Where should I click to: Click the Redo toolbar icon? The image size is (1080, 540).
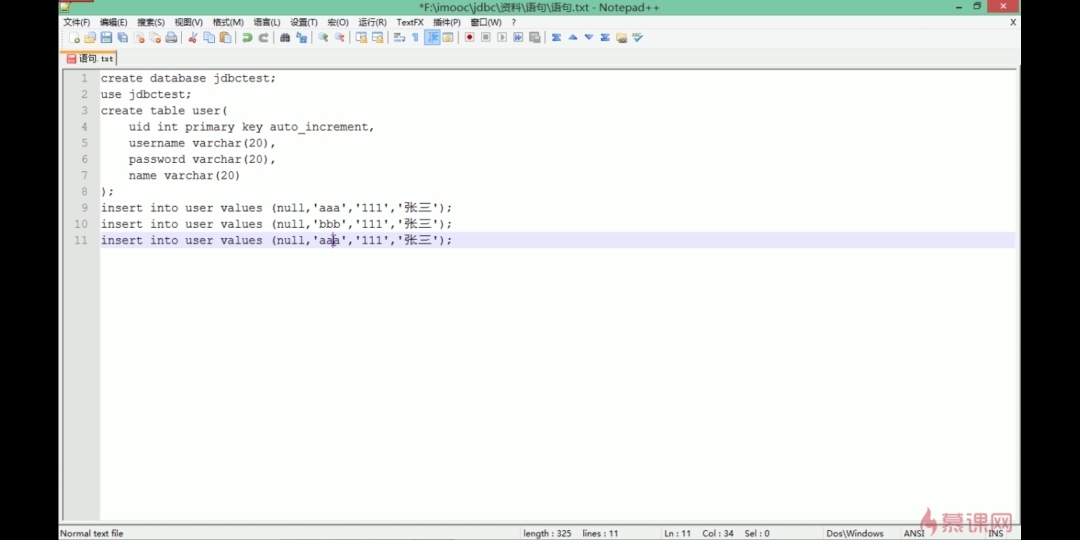click(263, 37)
